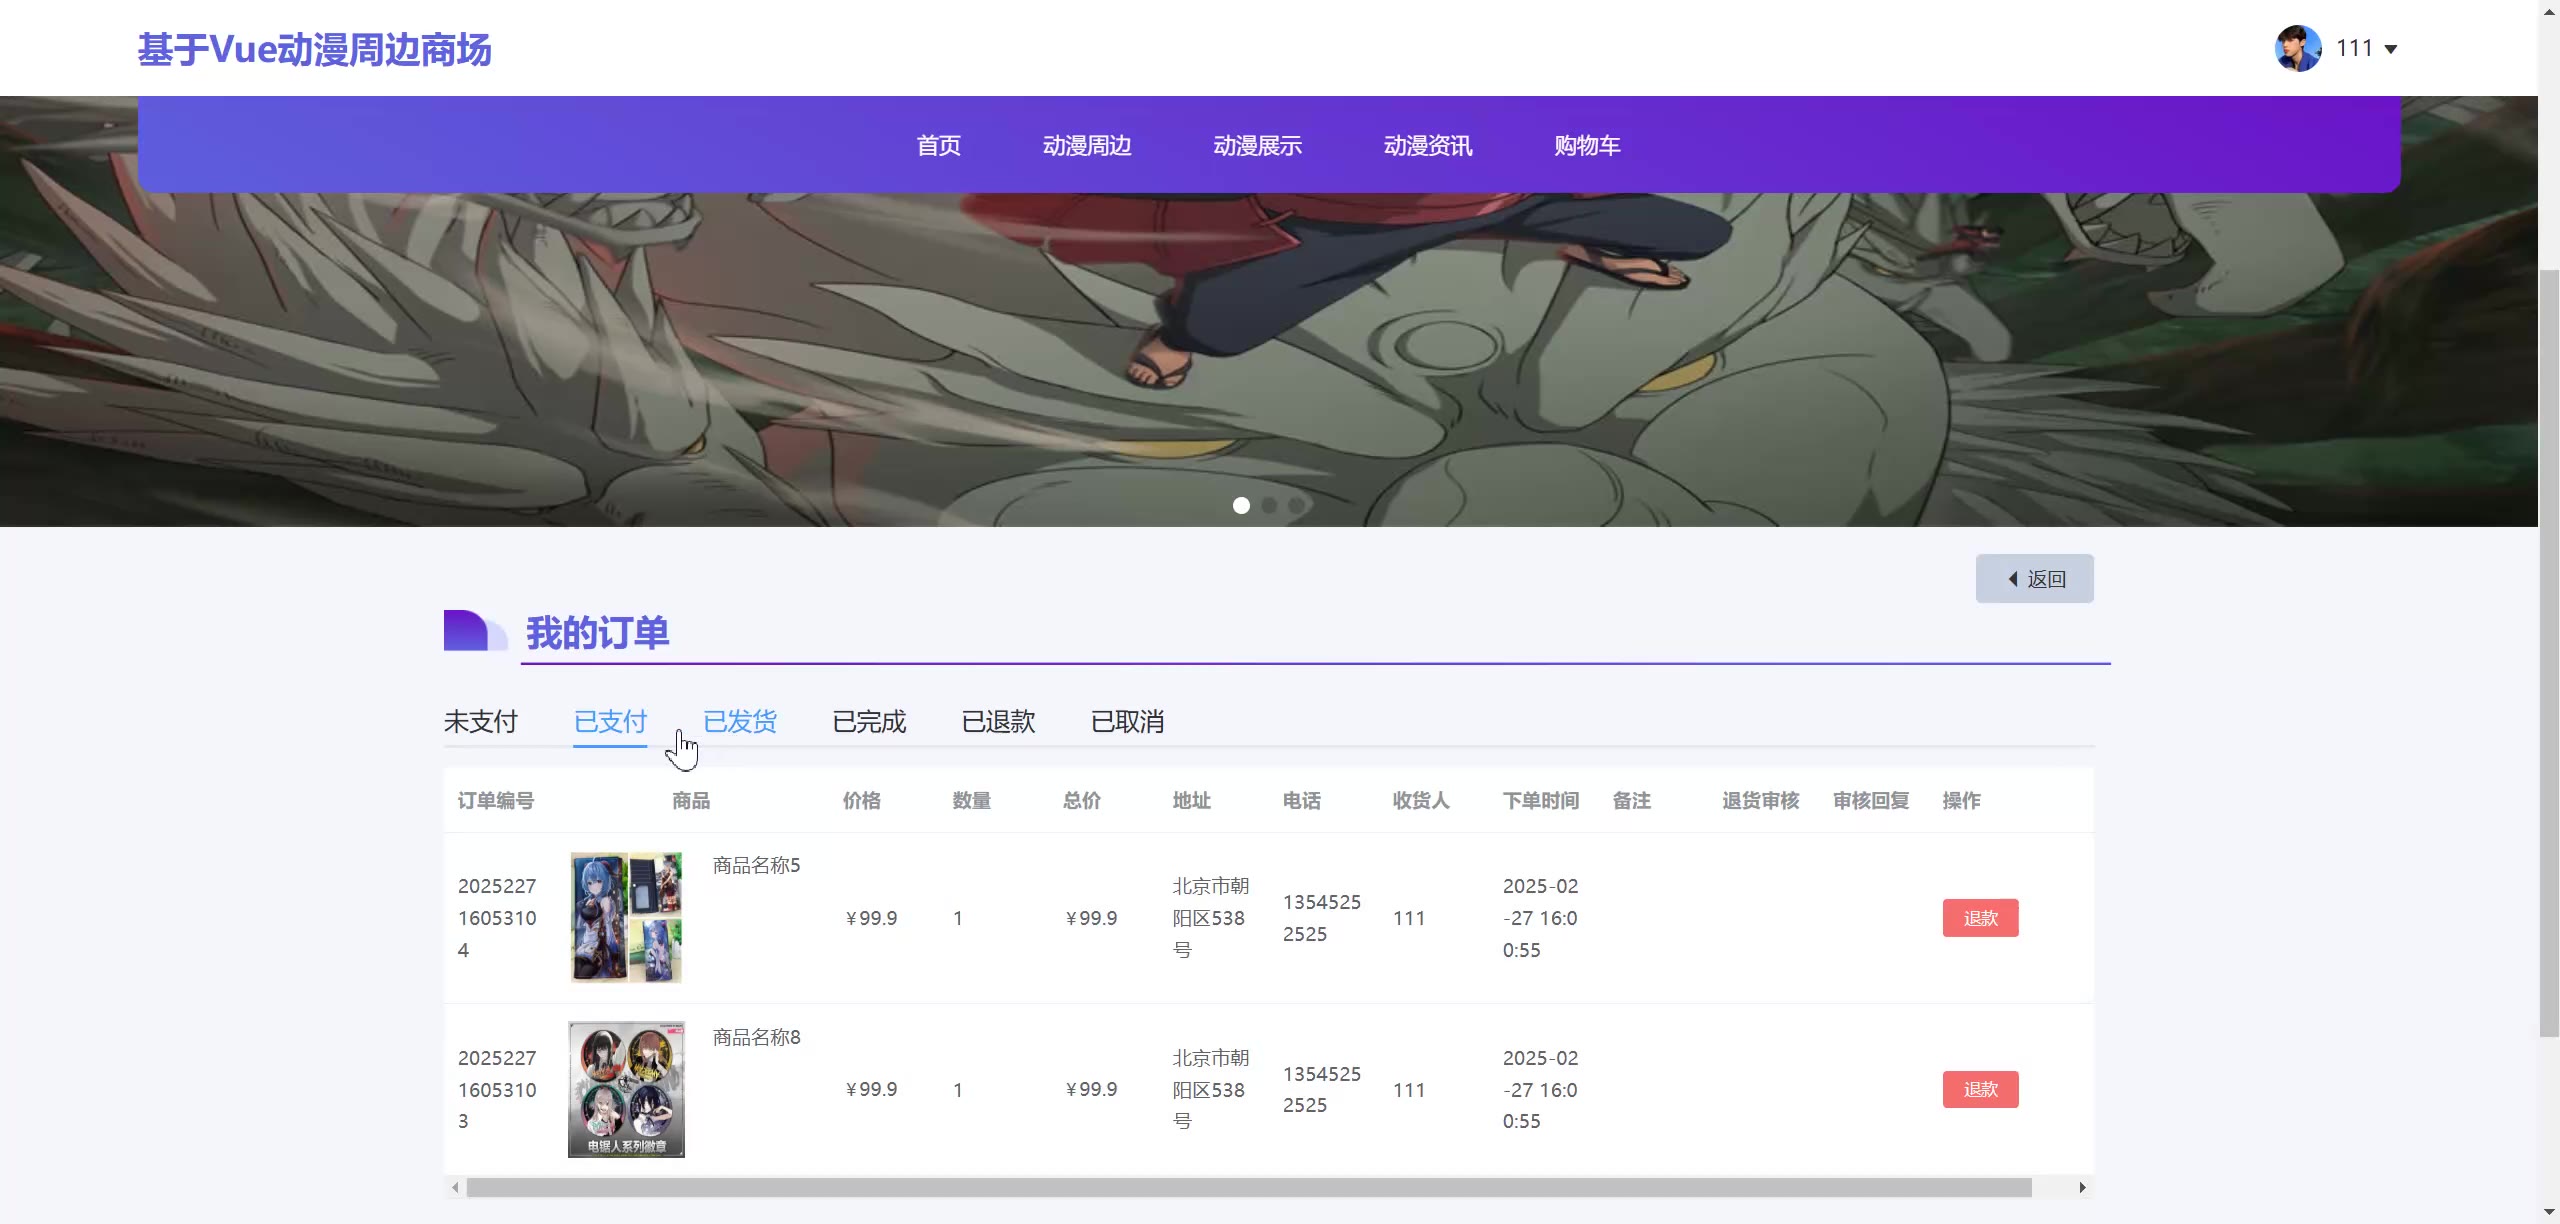The height and width of the screenshot is (1224, 2560).
Task: Go to 动漫周边 menu item
Action: (x=1087, y=146)
